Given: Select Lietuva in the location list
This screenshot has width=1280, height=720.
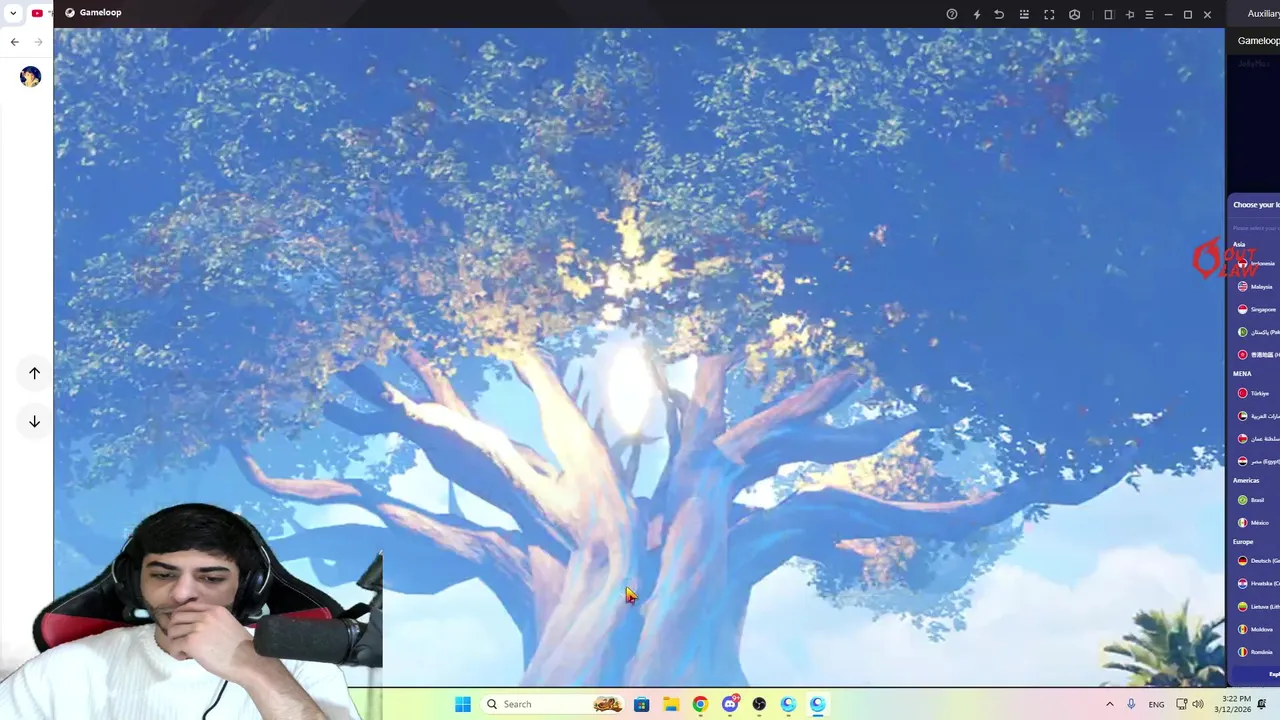Looking at the screenshot, I should click(x=1258, y=607).
